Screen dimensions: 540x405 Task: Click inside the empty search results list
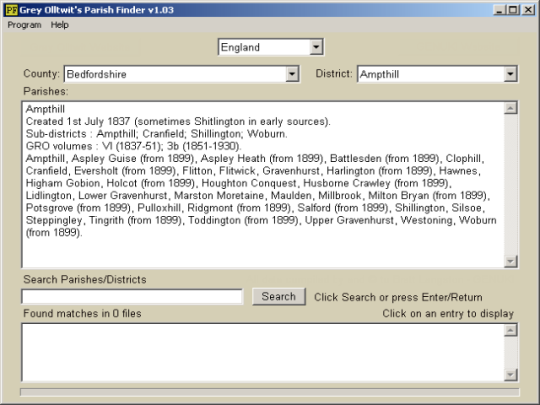(x=263, y=352)
